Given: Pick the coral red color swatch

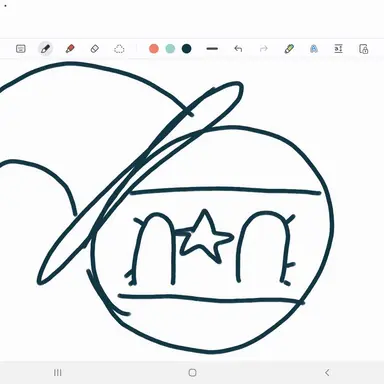Looking at the screenshot, I should pos(154,49).
